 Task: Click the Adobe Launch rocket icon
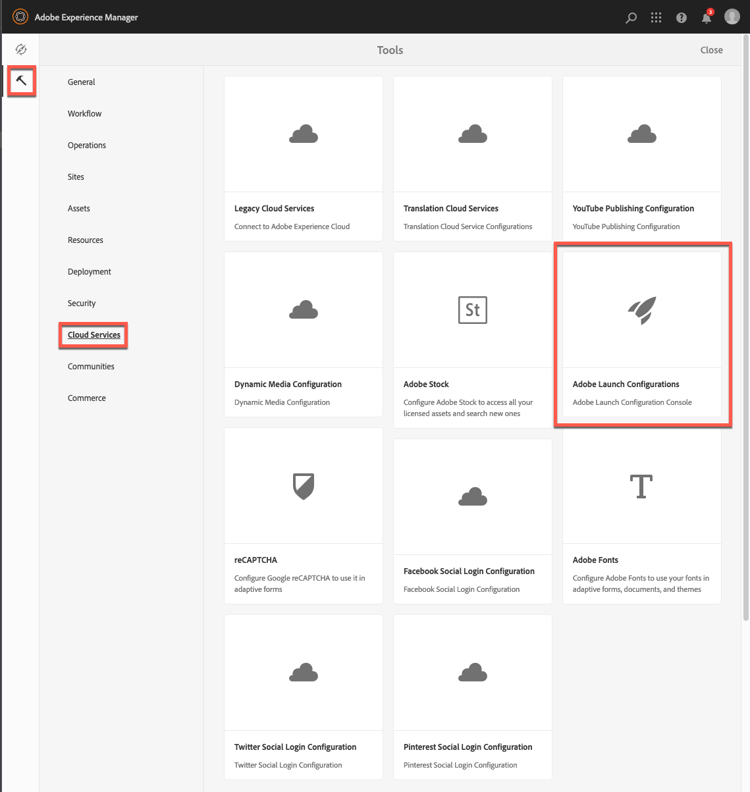coord(642,310)
